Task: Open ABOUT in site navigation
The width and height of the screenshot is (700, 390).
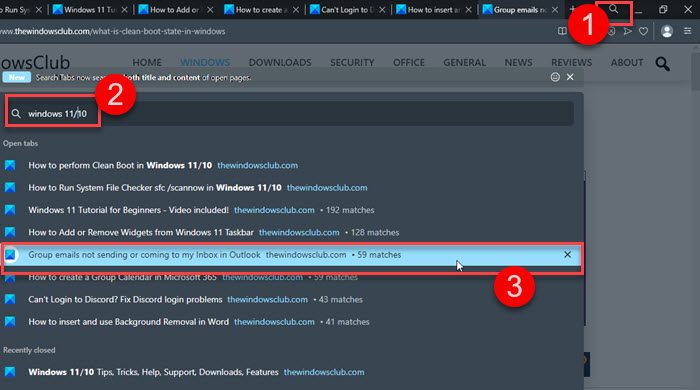Action: 627,62
